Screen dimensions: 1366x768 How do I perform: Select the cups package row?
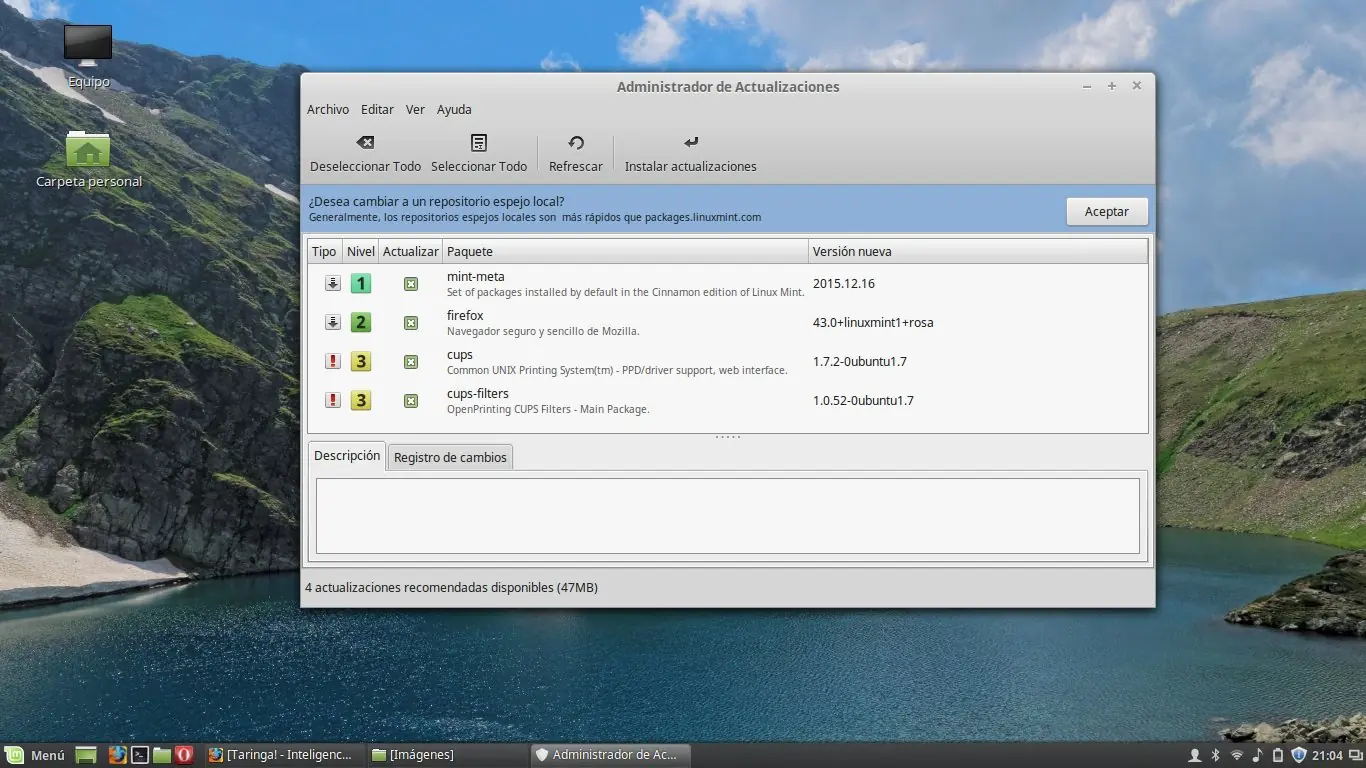pyautogui.click(x=600, y=361)
